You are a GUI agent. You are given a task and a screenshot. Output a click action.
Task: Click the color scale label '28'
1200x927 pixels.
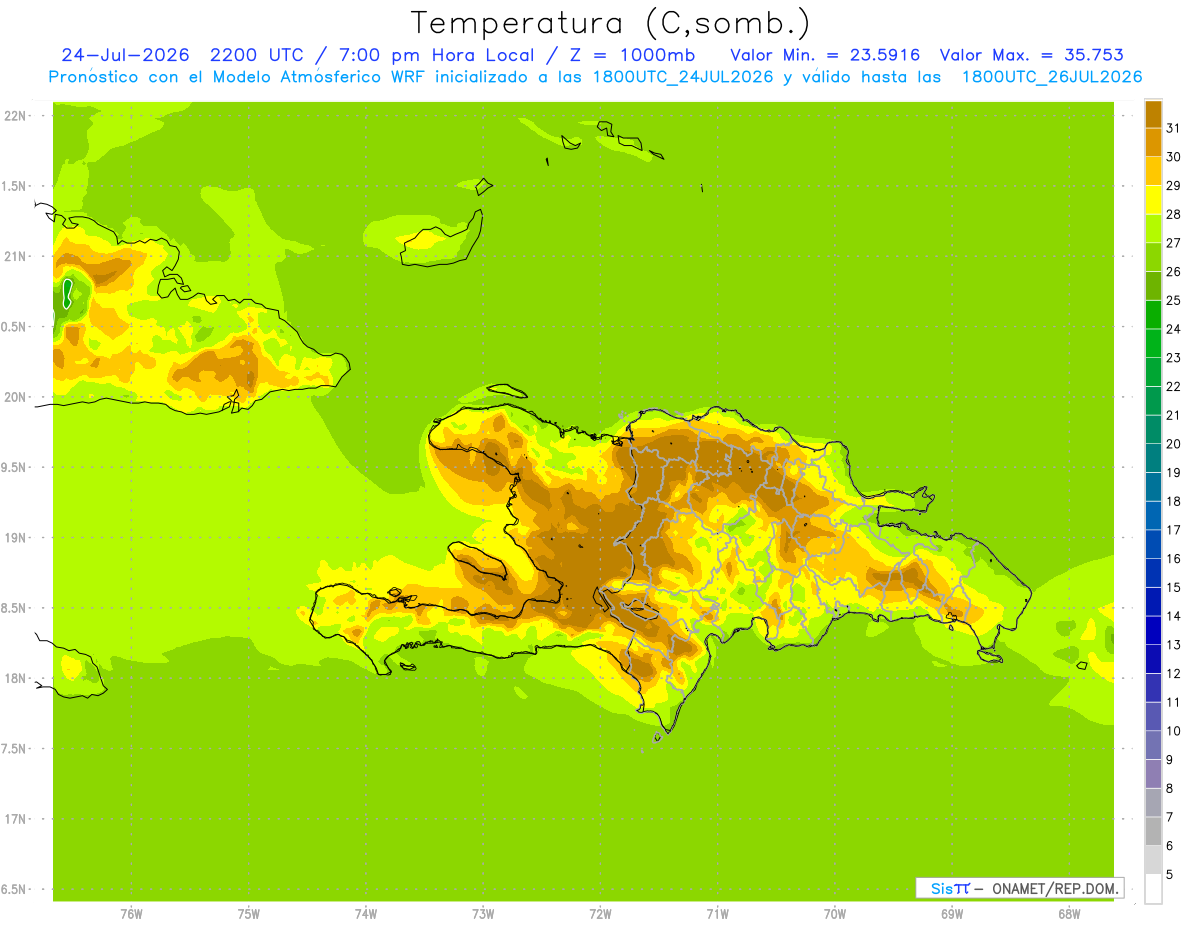click(x=1173, y=214)
